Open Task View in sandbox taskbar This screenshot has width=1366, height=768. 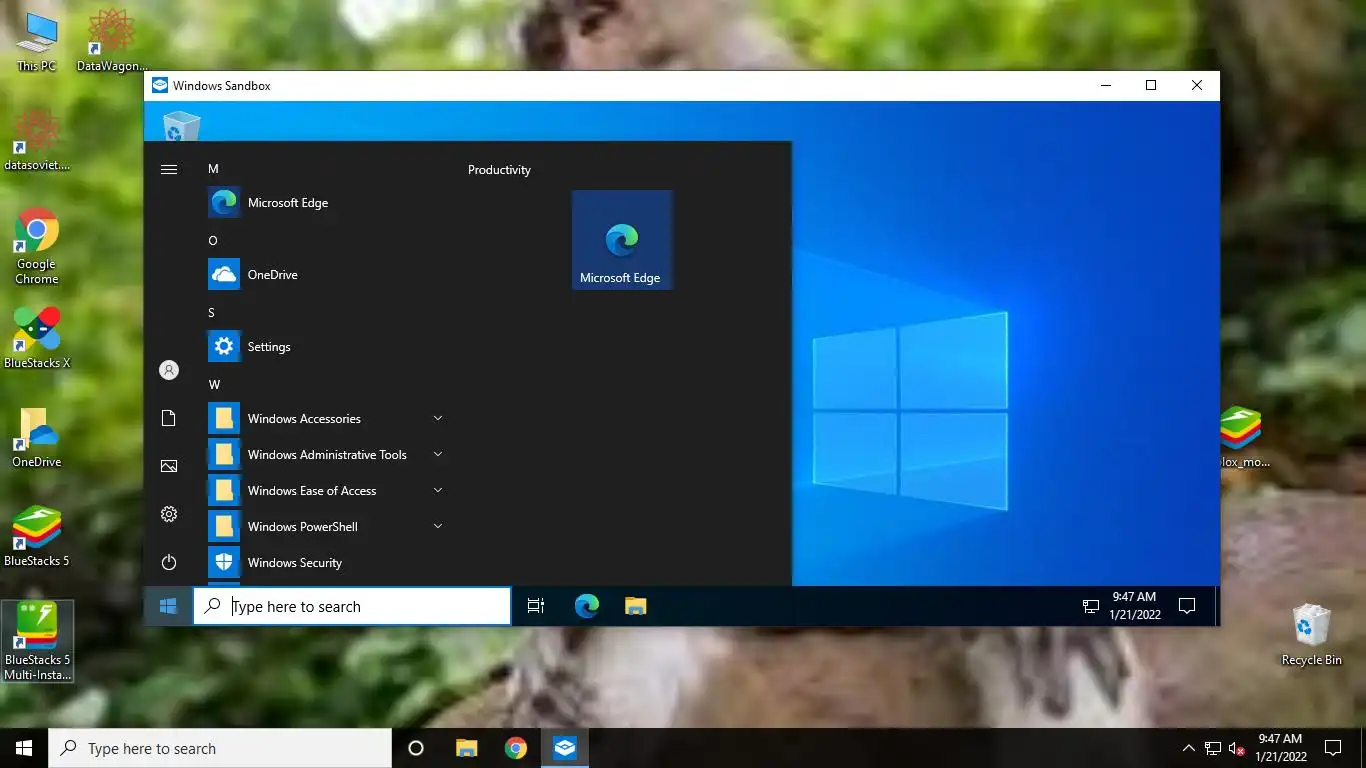click(536, 606)
